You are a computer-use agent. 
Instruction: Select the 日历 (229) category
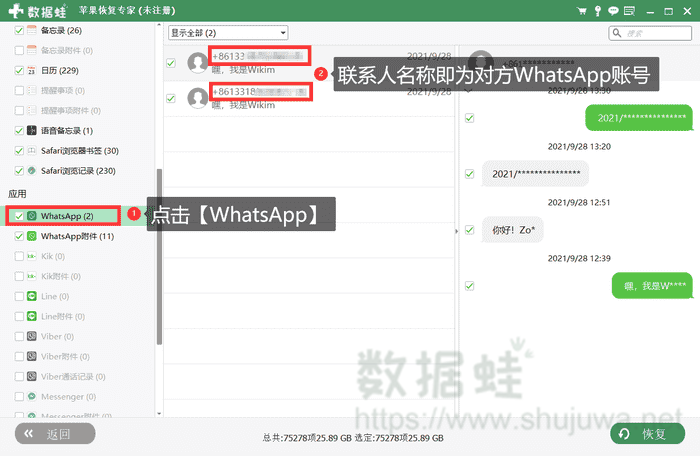point(60,71)
